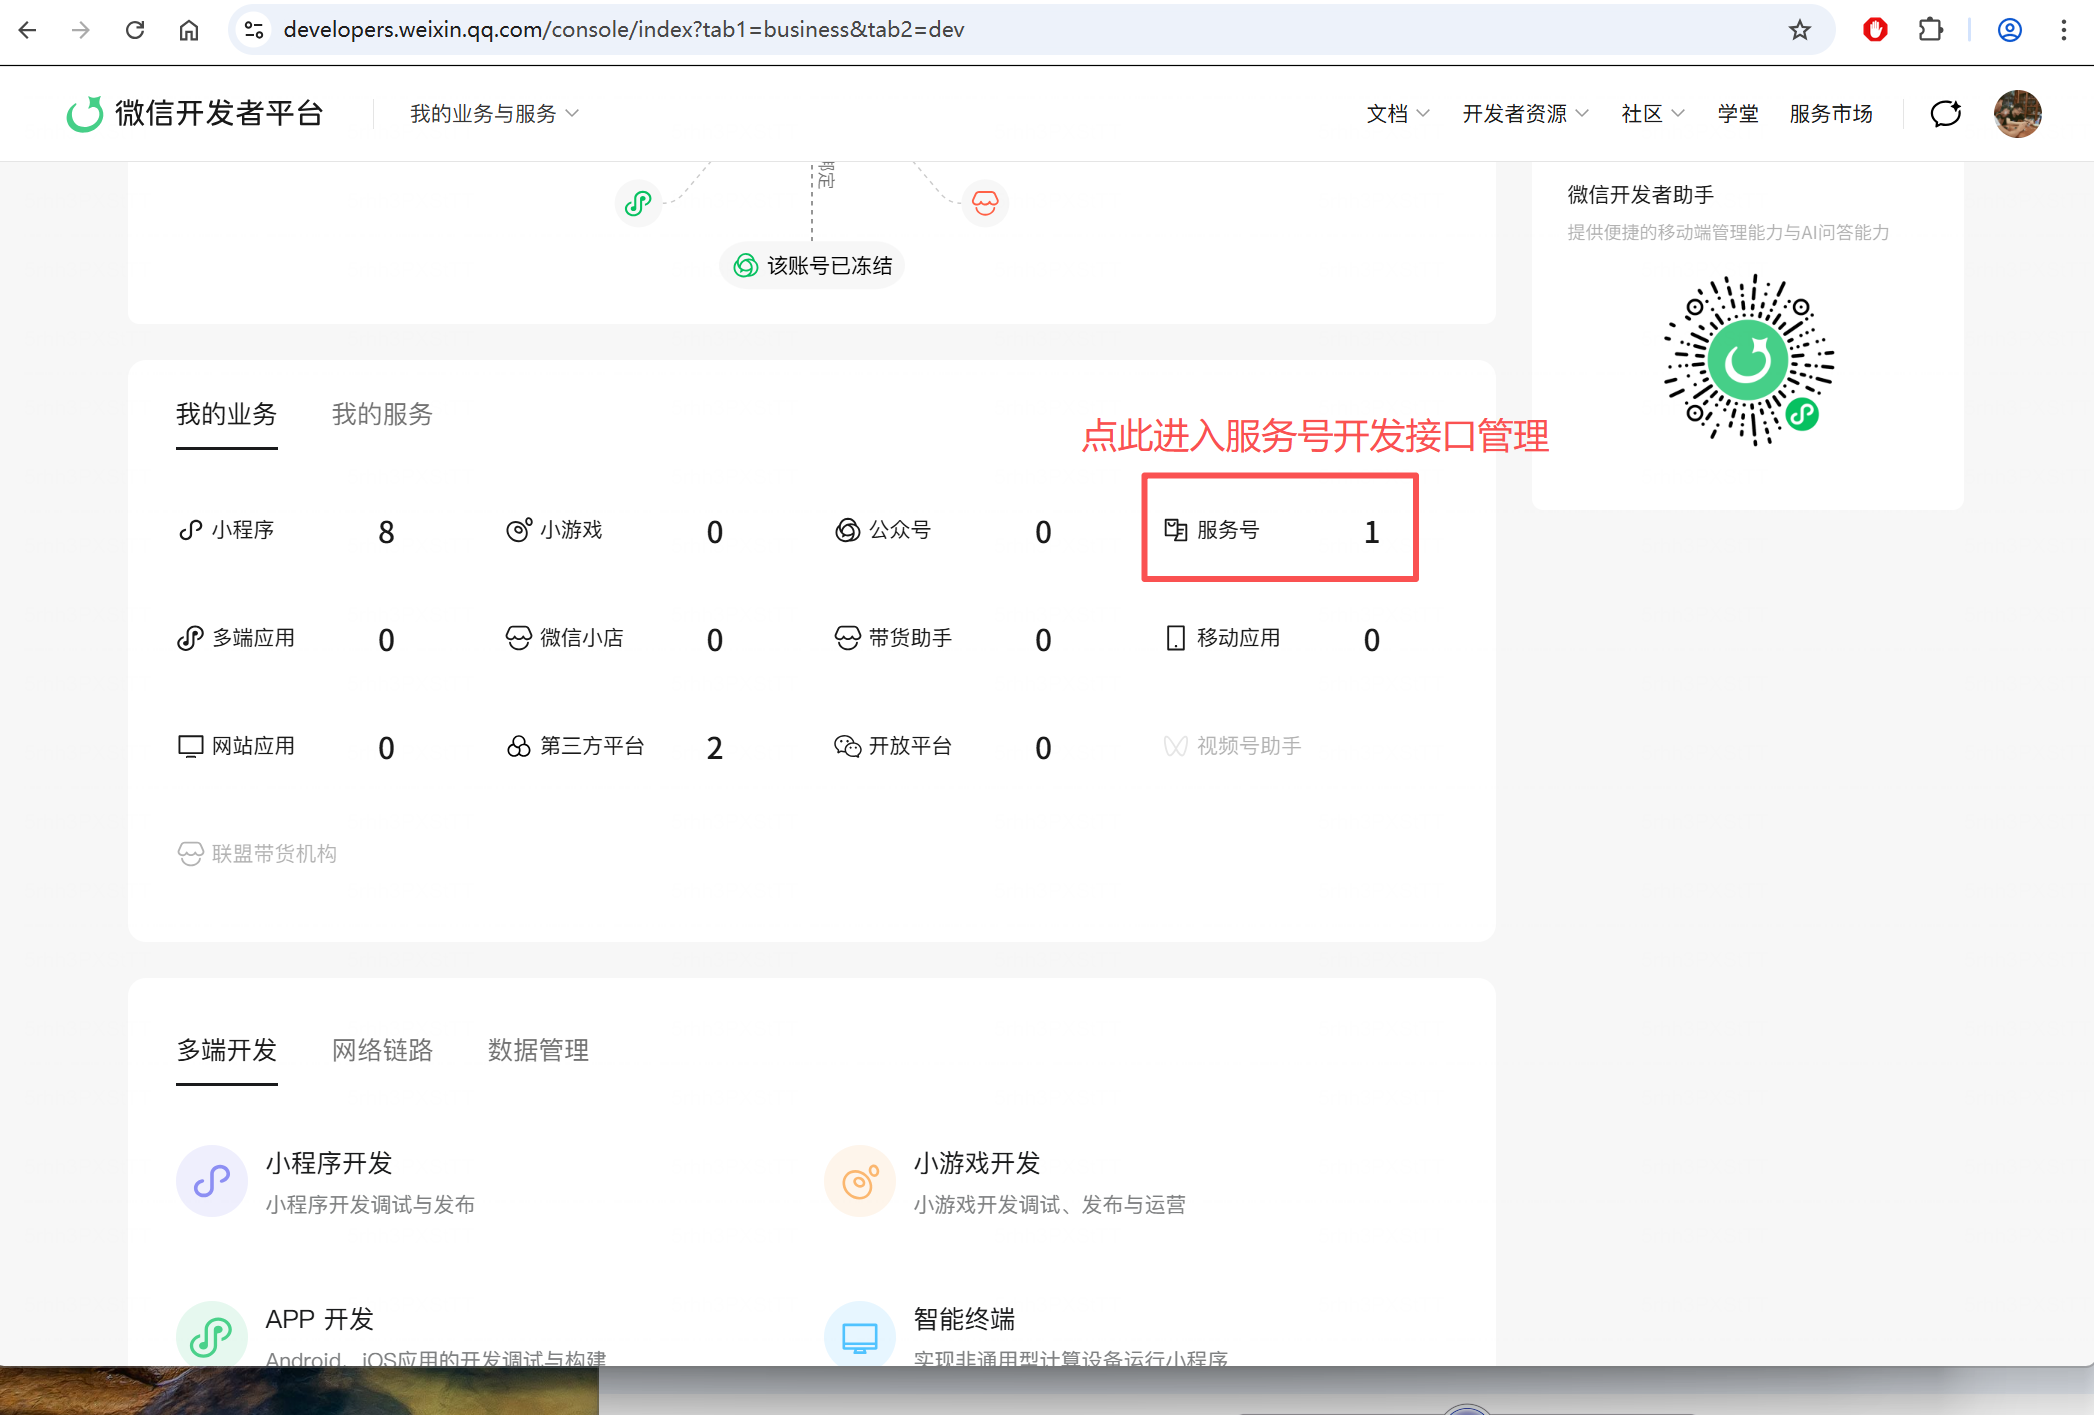Image resolution: width=2094 pixels, height=1415 pixels.
Task: Switch to the 多端开发 tab
Action: click(226, 1050)
